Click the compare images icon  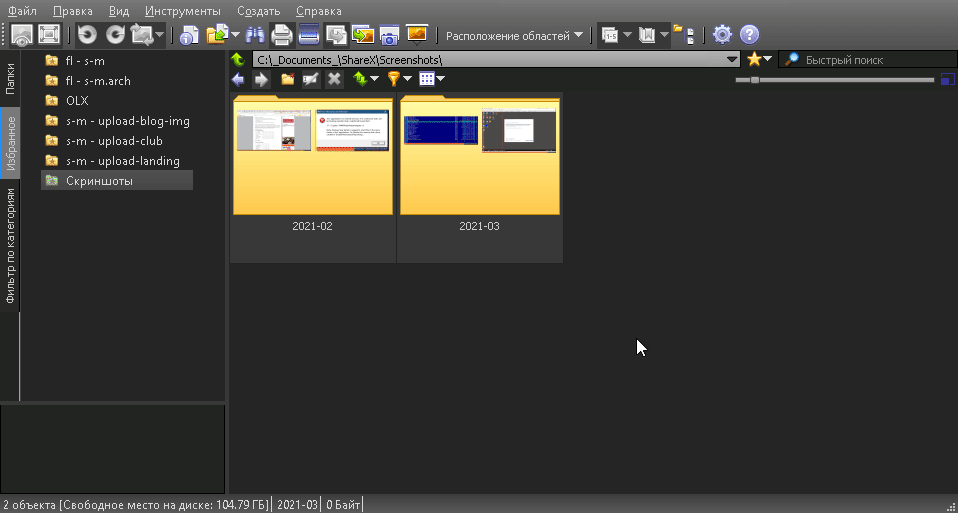point(363,35)
